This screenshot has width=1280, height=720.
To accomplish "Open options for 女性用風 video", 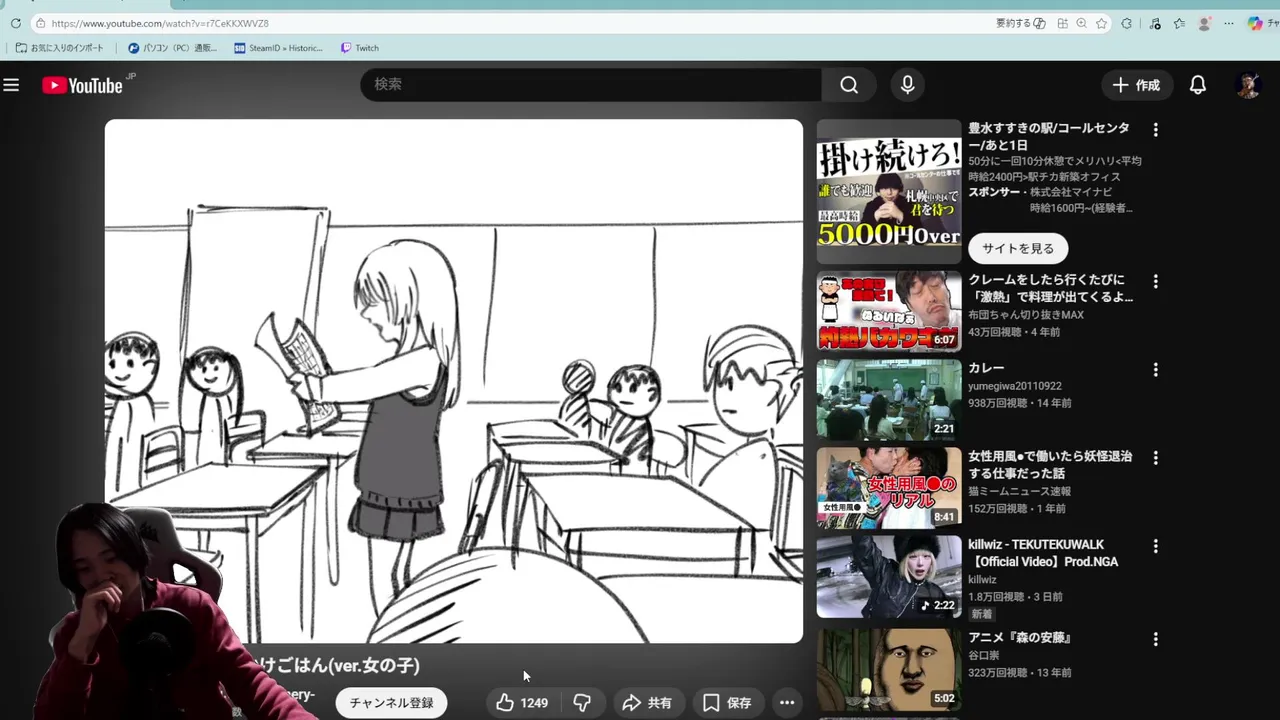I will click(1155, 458).
